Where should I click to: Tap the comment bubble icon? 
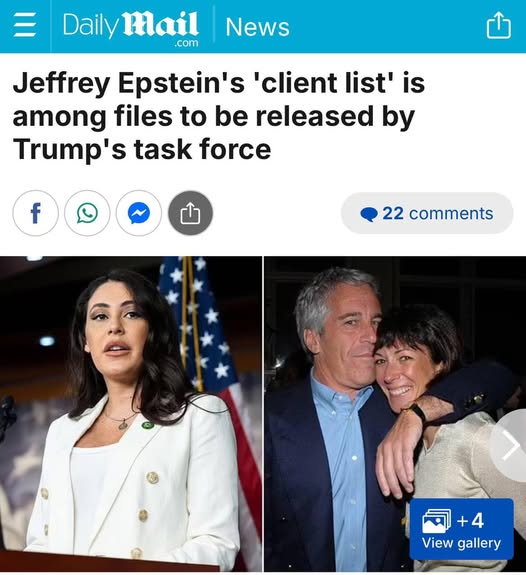(x=369, y=214)
